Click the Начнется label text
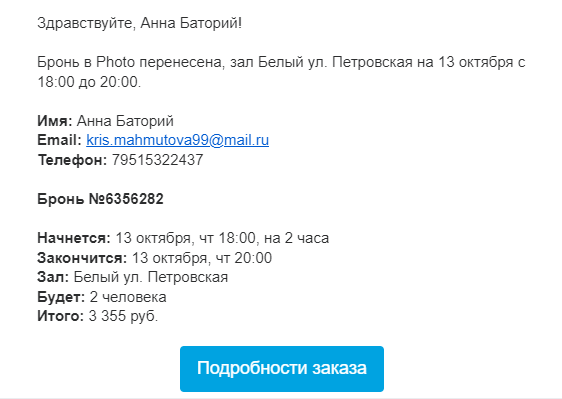 tap(74, 238)
